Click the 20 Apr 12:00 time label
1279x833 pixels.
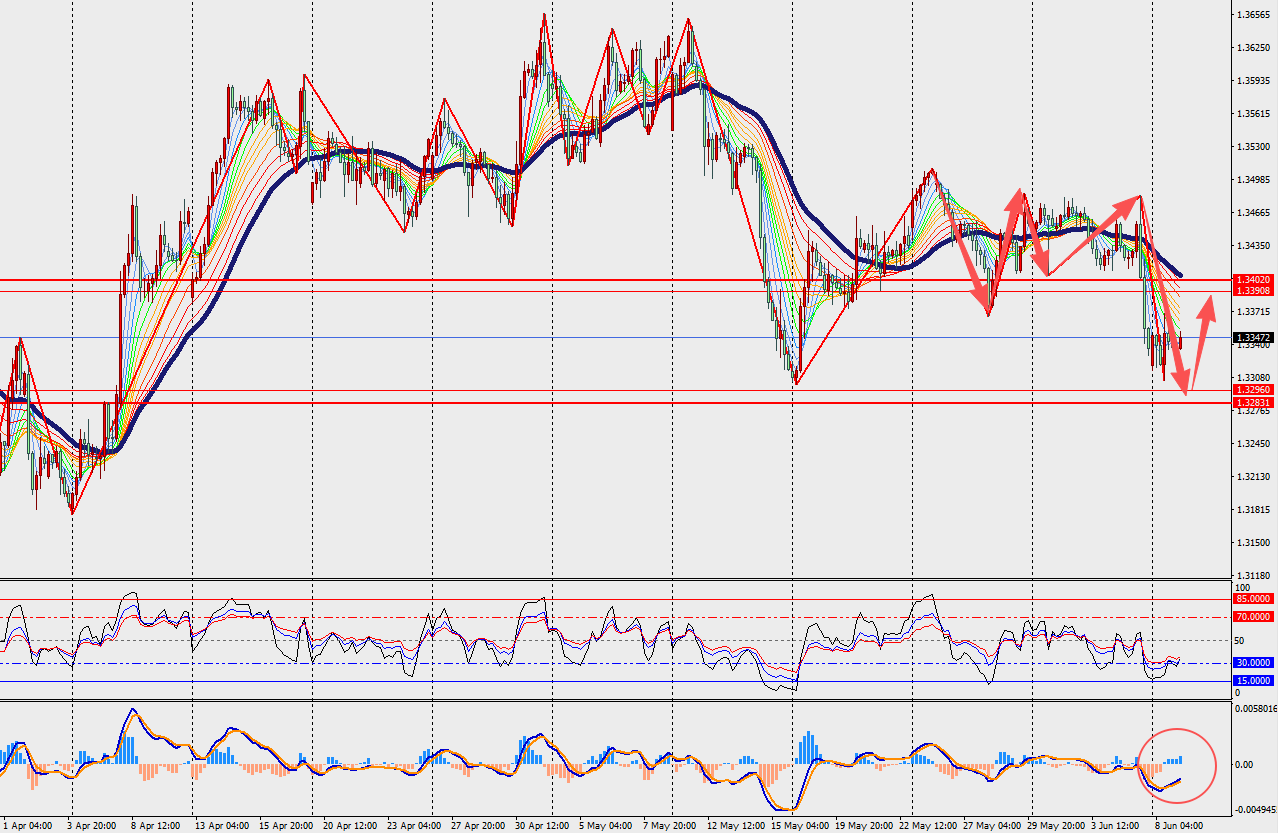[x=349, y=826]
